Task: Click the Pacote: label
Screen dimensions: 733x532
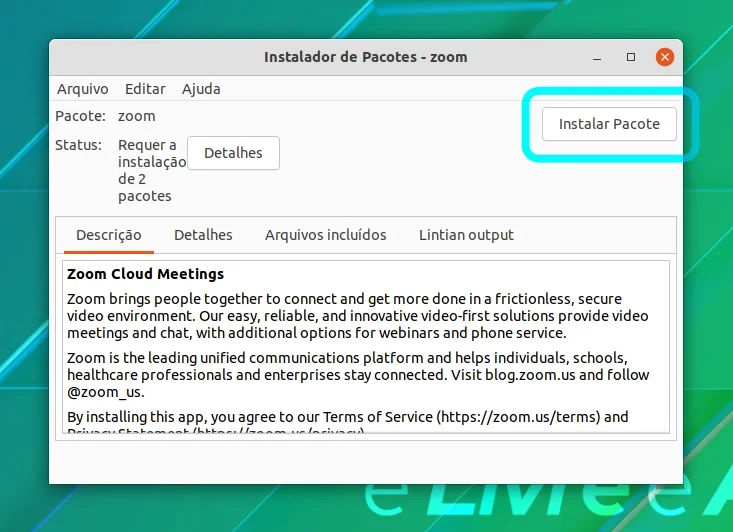Action: coord(80,116)
